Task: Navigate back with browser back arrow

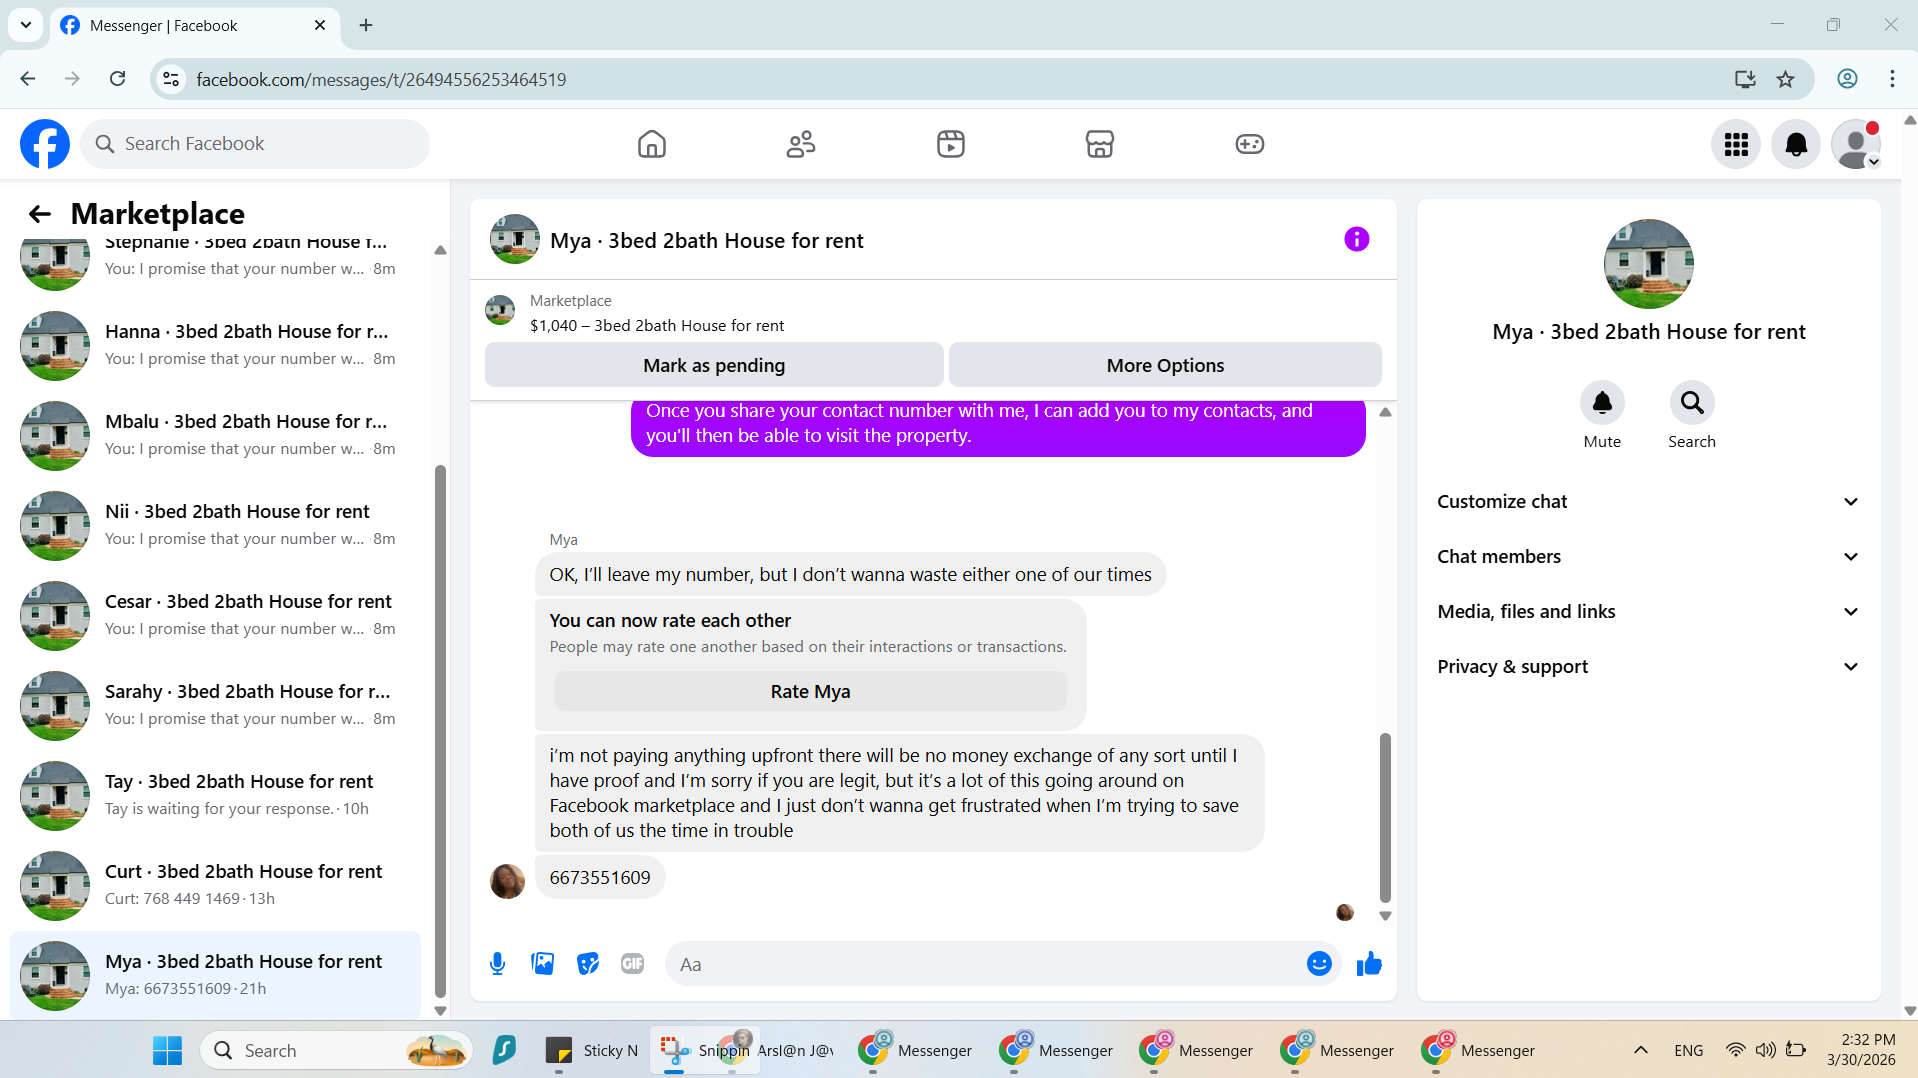Action: [x=28, y=79]
